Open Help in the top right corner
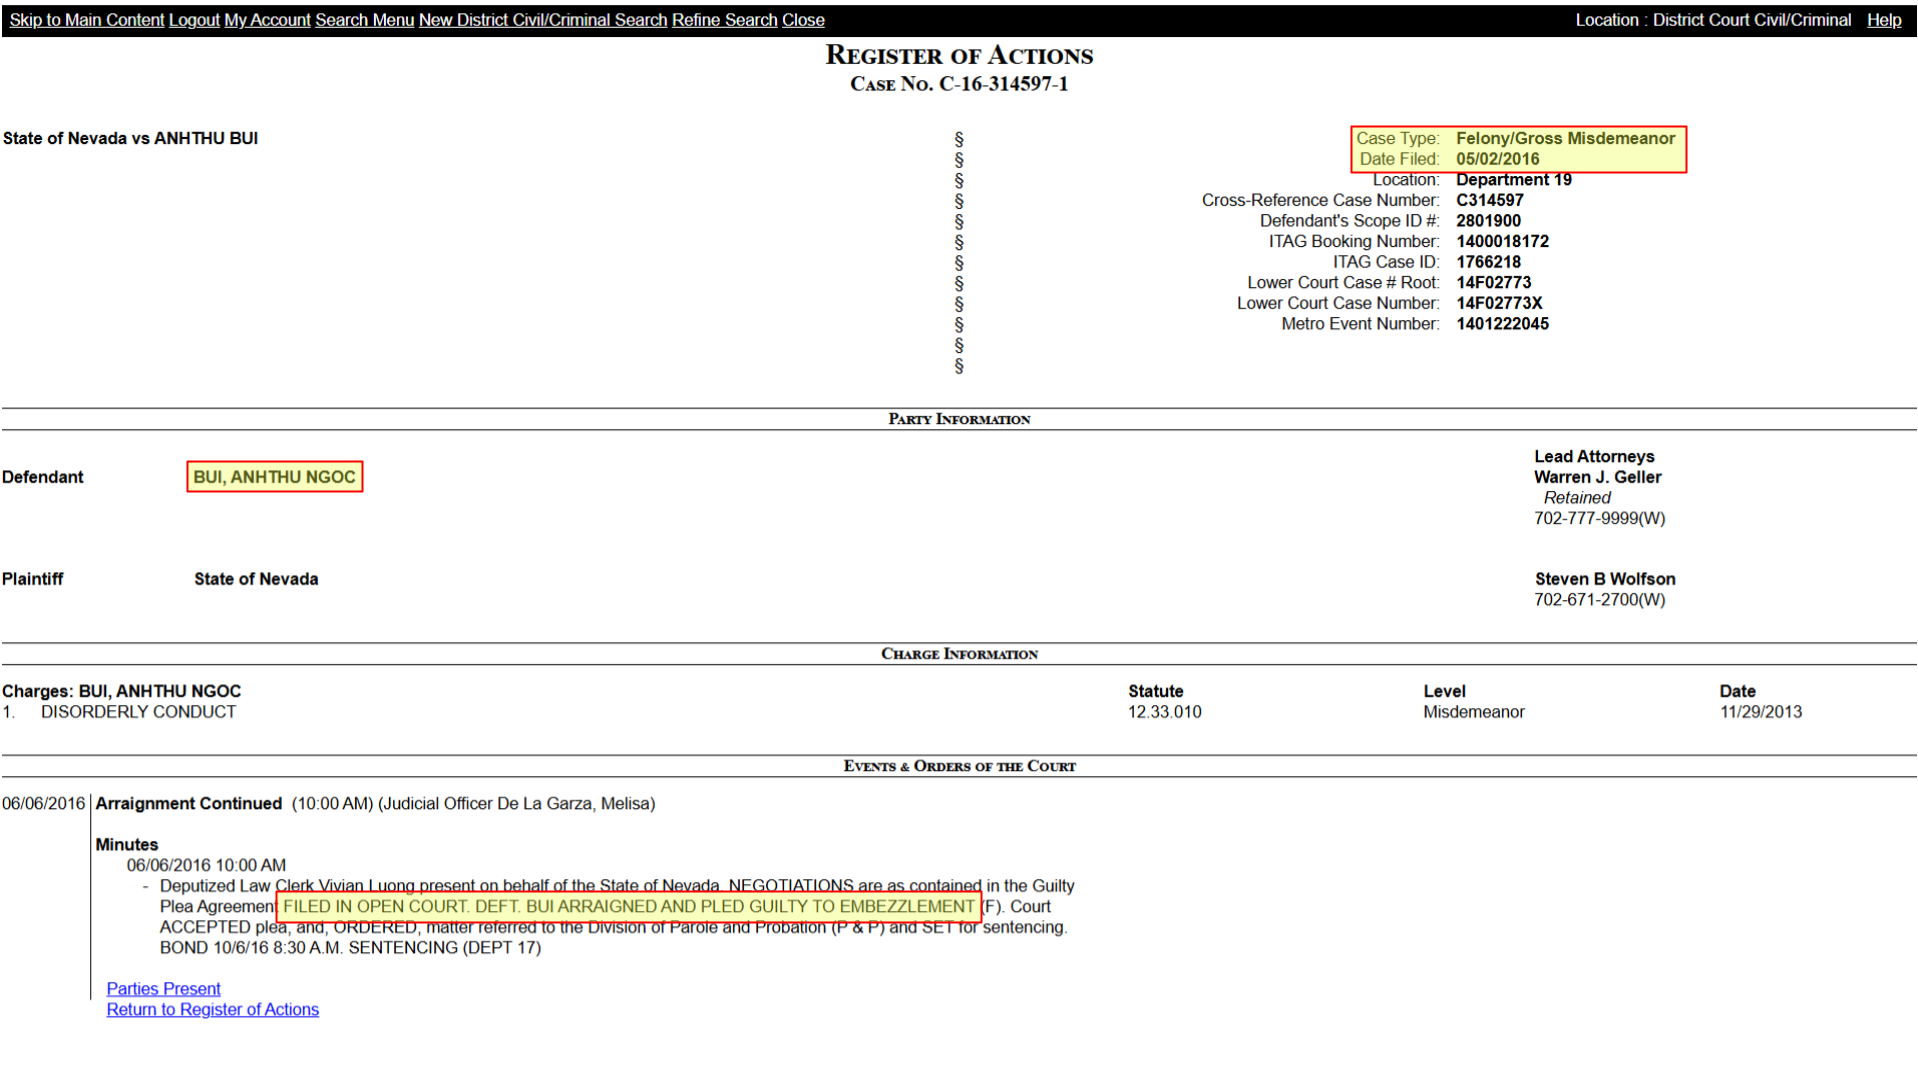 pos(1884,20)
